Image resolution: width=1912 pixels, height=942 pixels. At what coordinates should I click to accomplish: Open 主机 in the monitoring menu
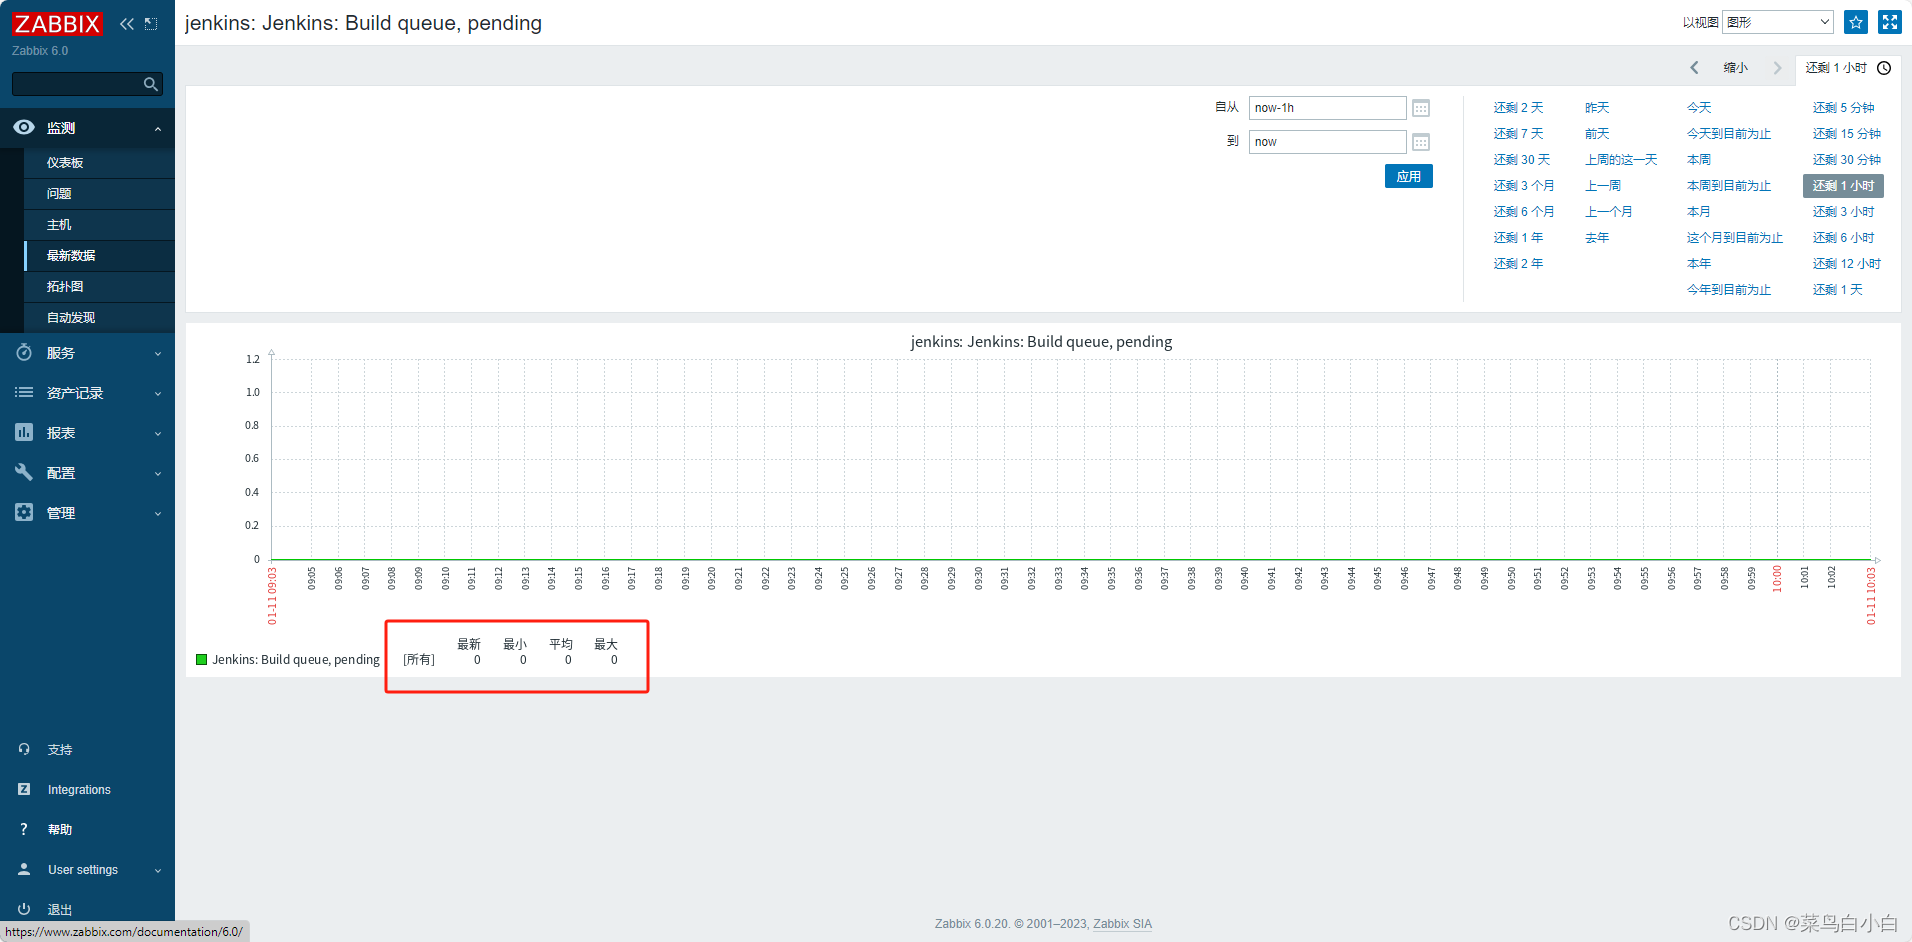[59, 224]
